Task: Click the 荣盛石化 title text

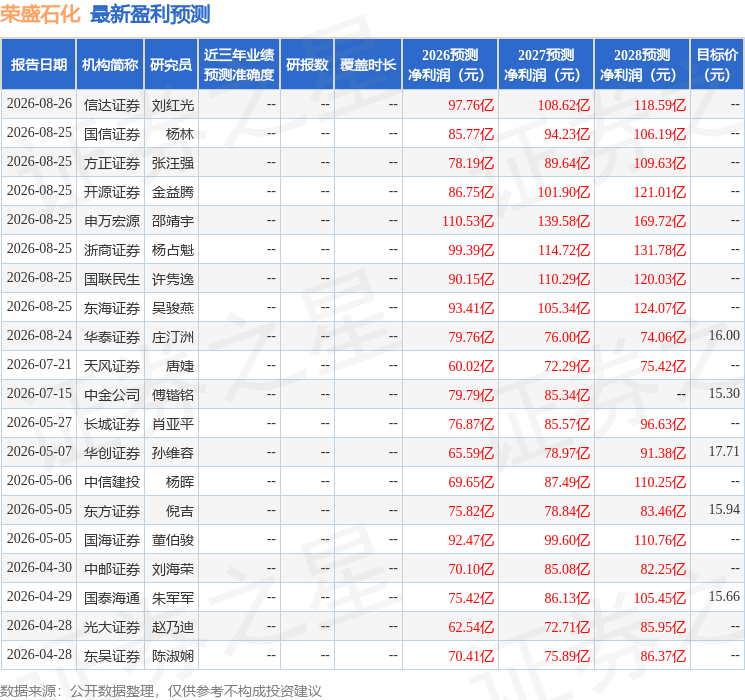Action: click(40, 14)
